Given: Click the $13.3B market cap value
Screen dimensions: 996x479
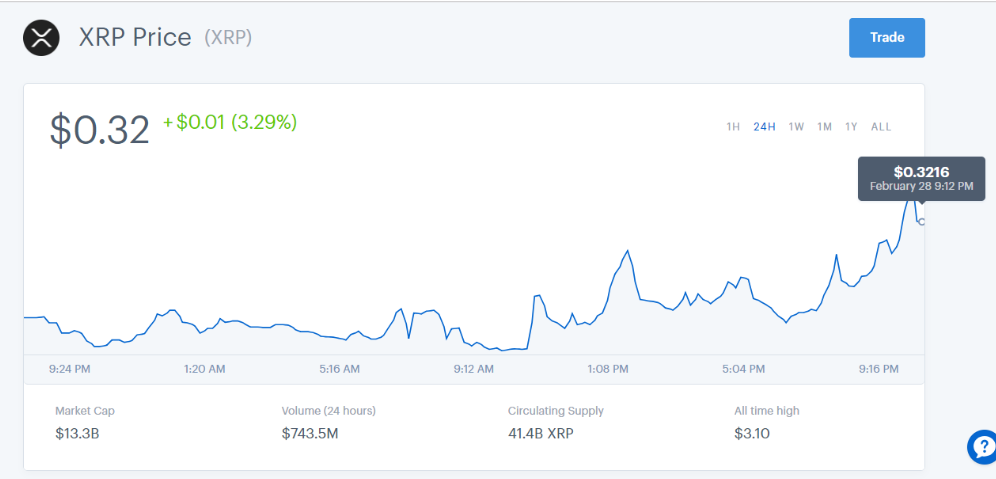Looking at the screenshot, I should click(77, 435).
